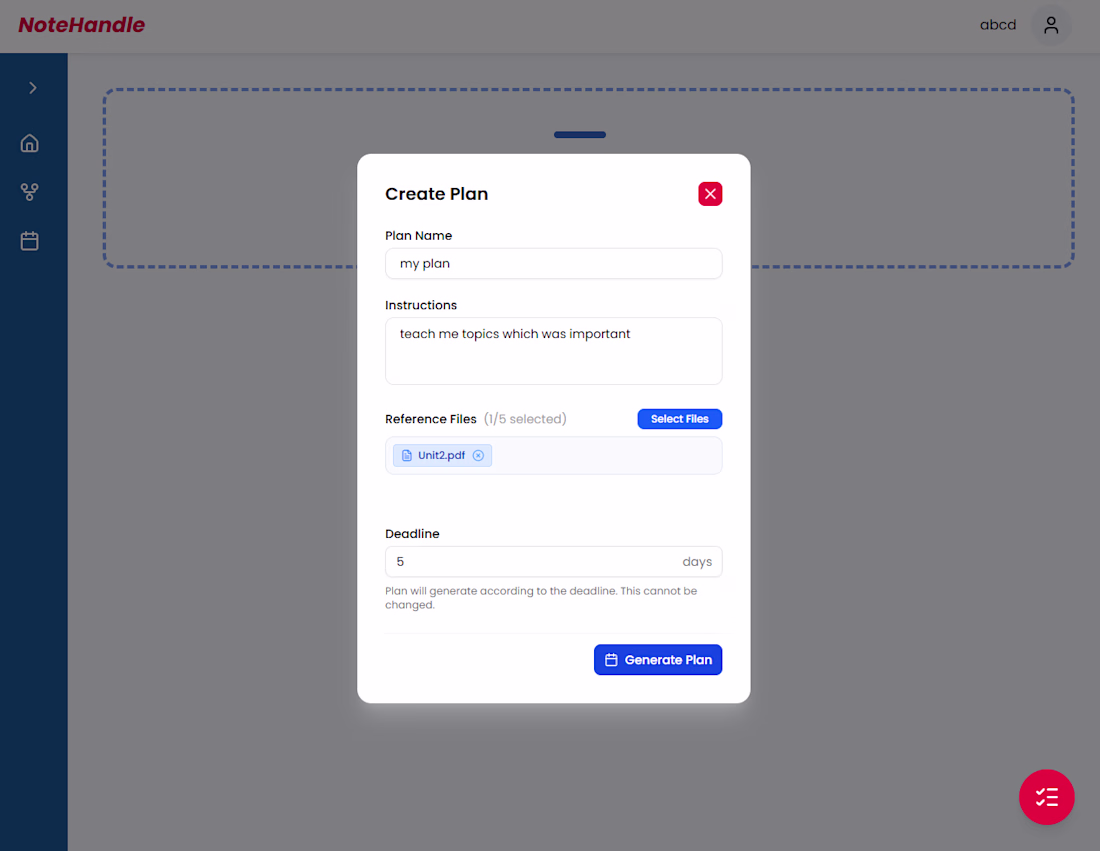Click the abcd username text
The width and height of the screenshot is (1100, 851).
(x=998, y=25)
